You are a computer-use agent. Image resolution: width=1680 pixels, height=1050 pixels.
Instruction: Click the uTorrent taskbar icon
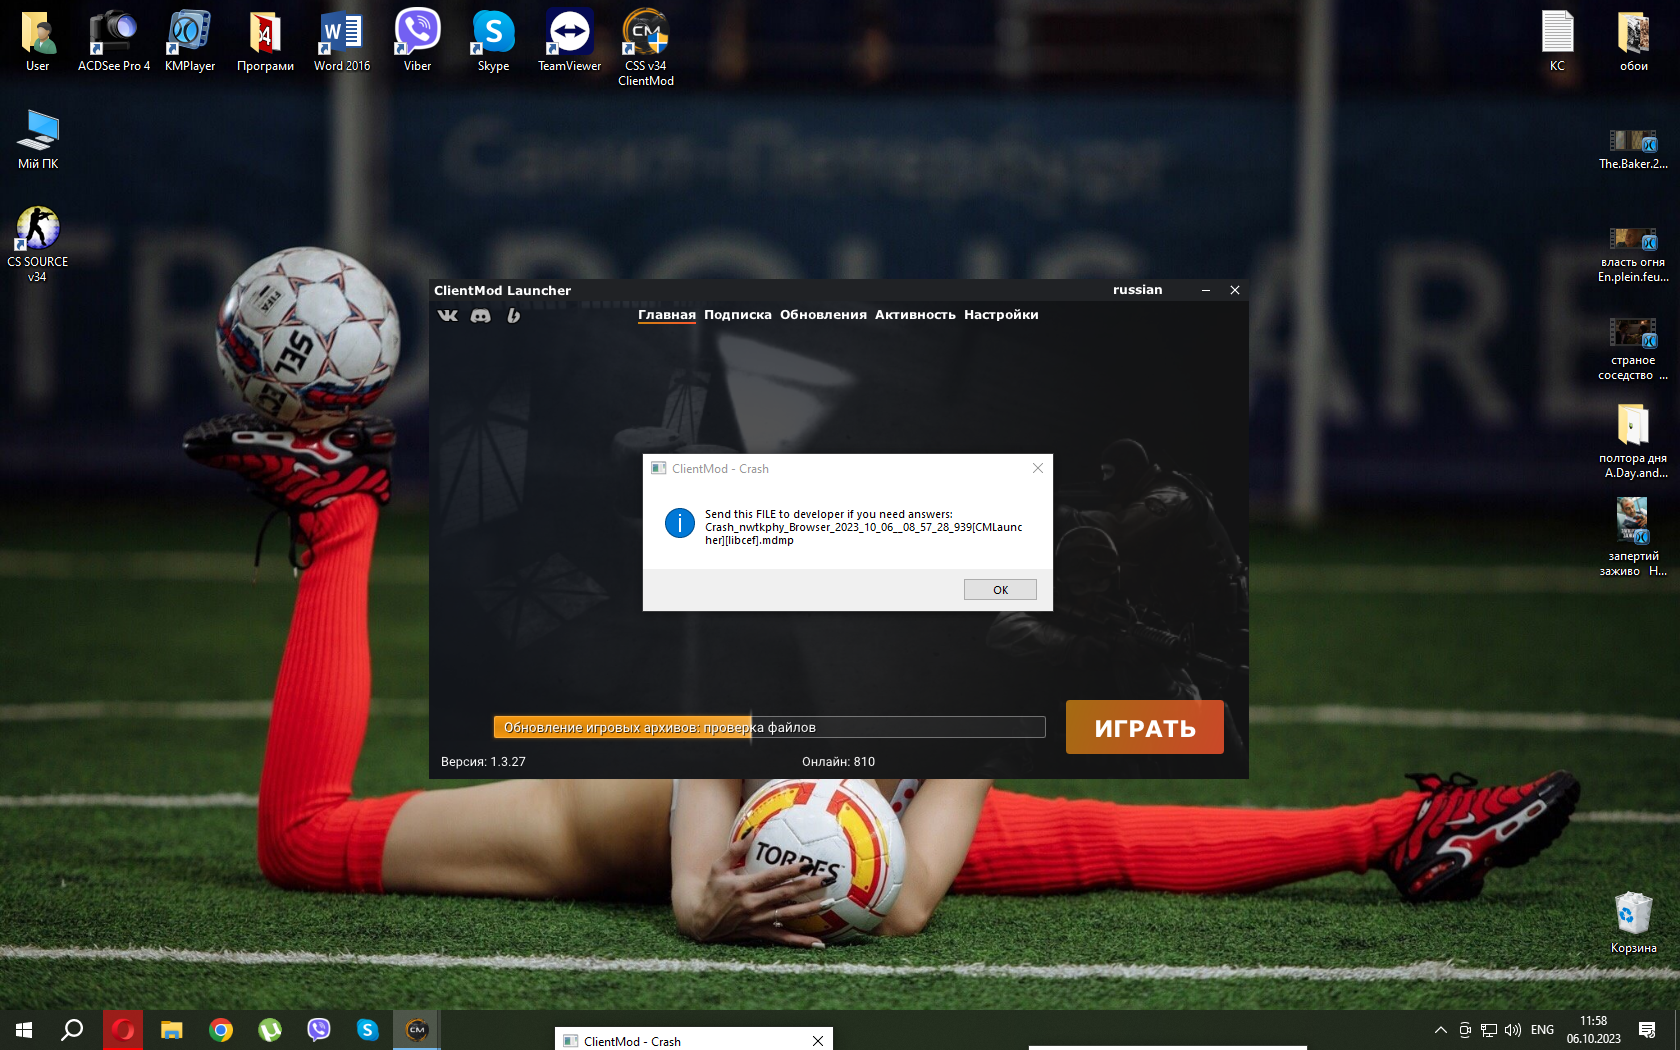[270, 1029]
